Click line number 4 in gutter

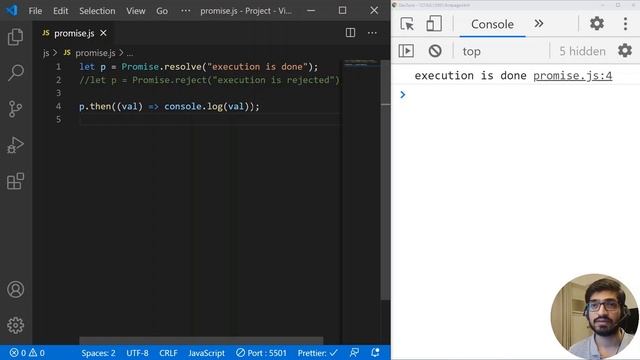coord(58,106)
